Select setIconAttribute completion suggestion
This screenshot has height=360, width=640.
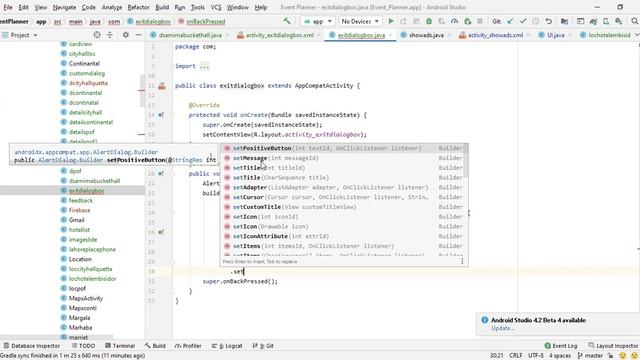click(344, 236)
